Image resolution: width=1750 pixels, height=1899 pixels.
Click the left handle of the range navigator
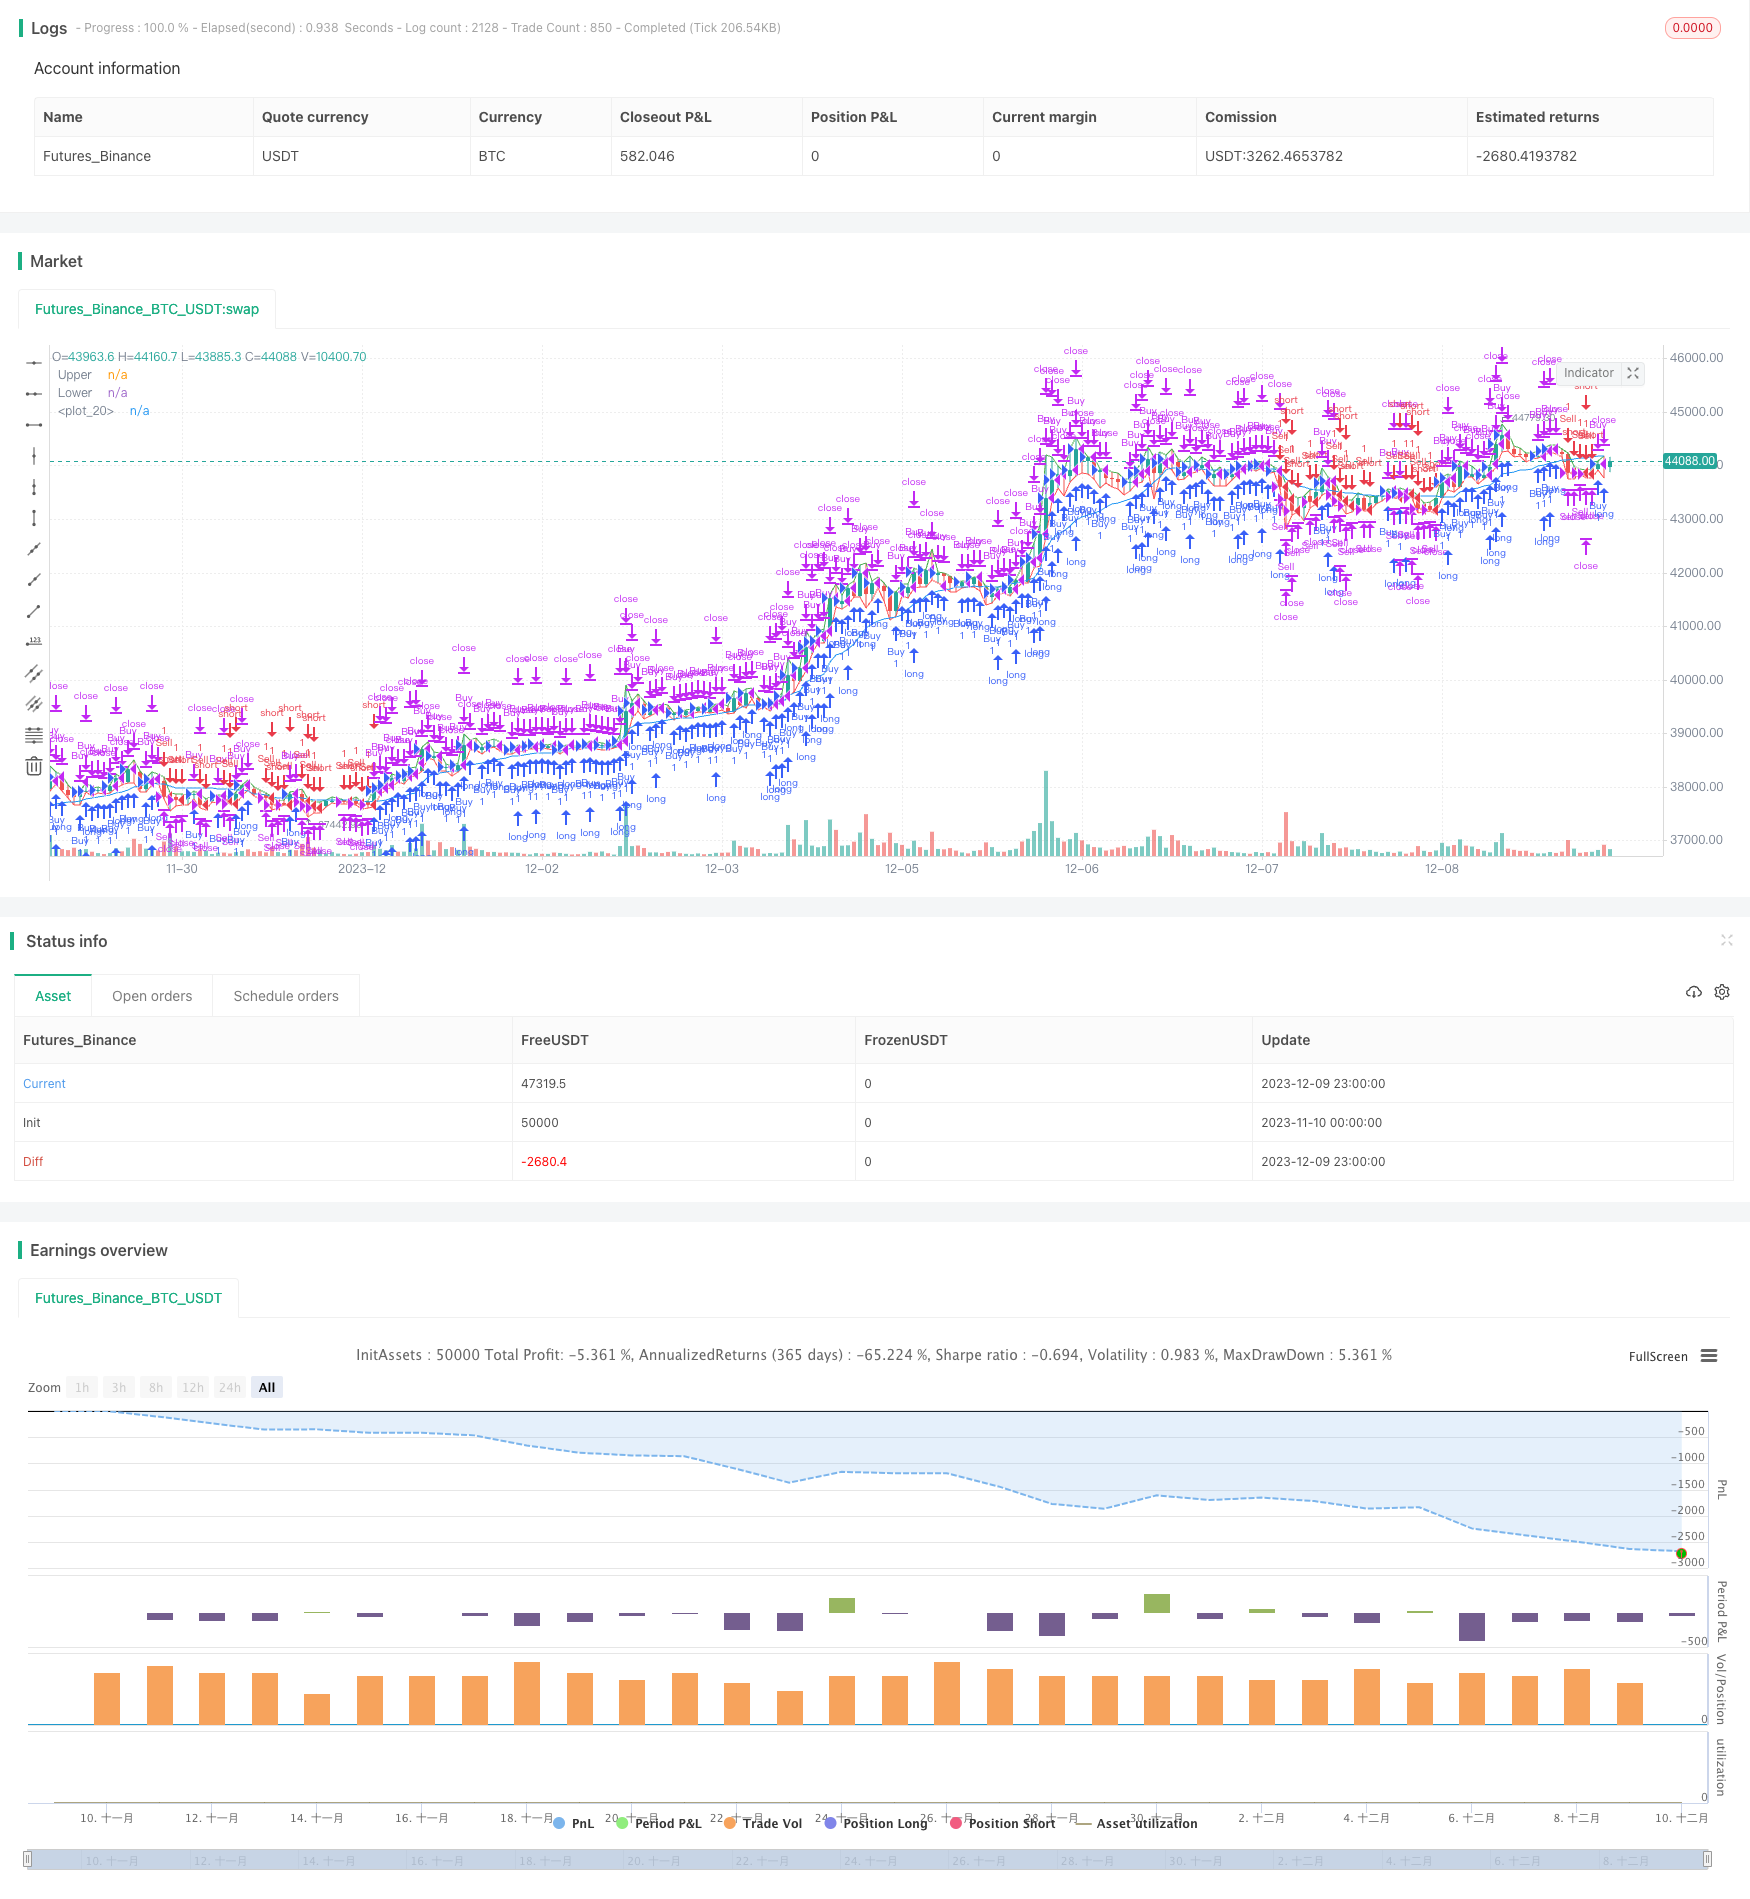(28, 1859)
